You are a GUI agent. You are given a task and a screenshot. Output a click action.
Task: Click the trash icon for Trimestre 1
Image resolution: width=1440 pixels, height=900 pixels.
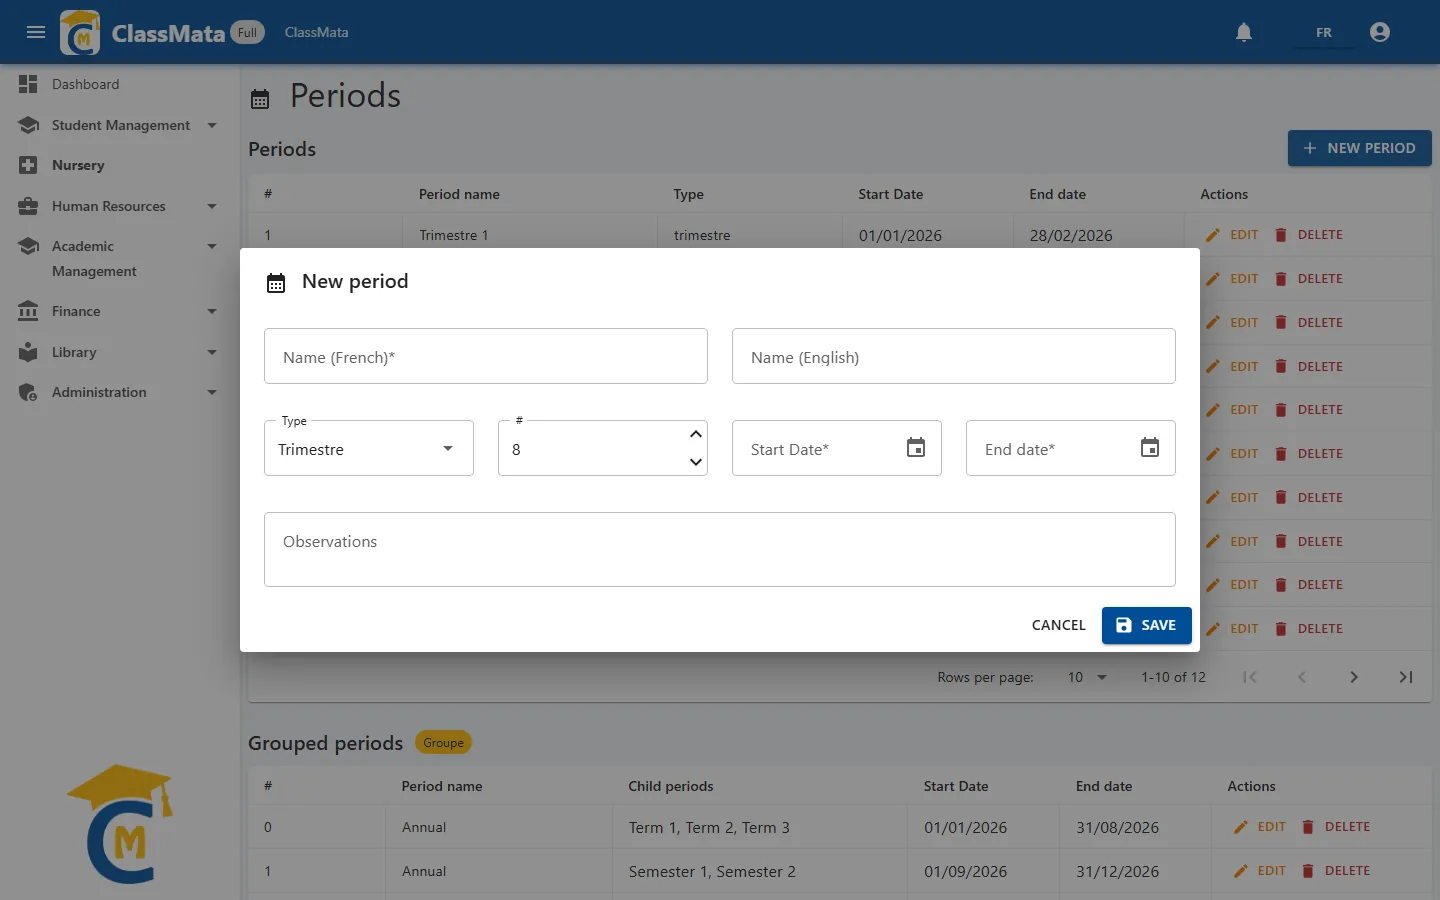point(1281,235)
